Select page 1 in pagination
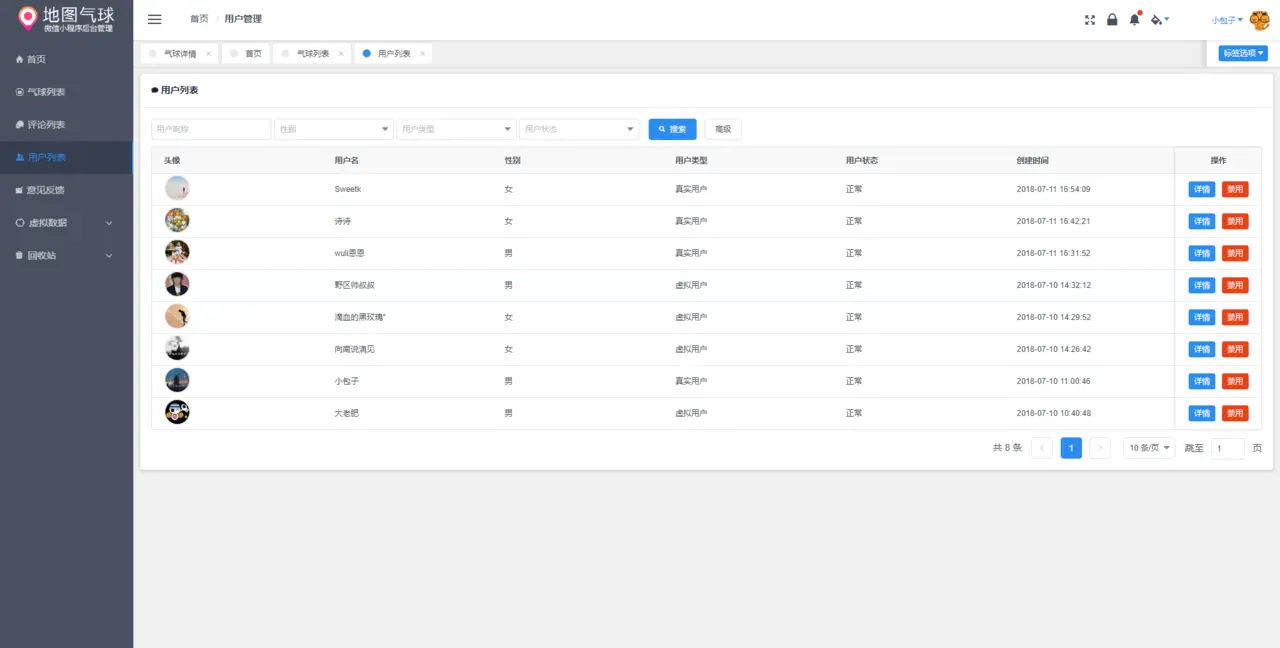Image resolution: width=1280 pixels, height=648 pixels. pos(1071,448)
